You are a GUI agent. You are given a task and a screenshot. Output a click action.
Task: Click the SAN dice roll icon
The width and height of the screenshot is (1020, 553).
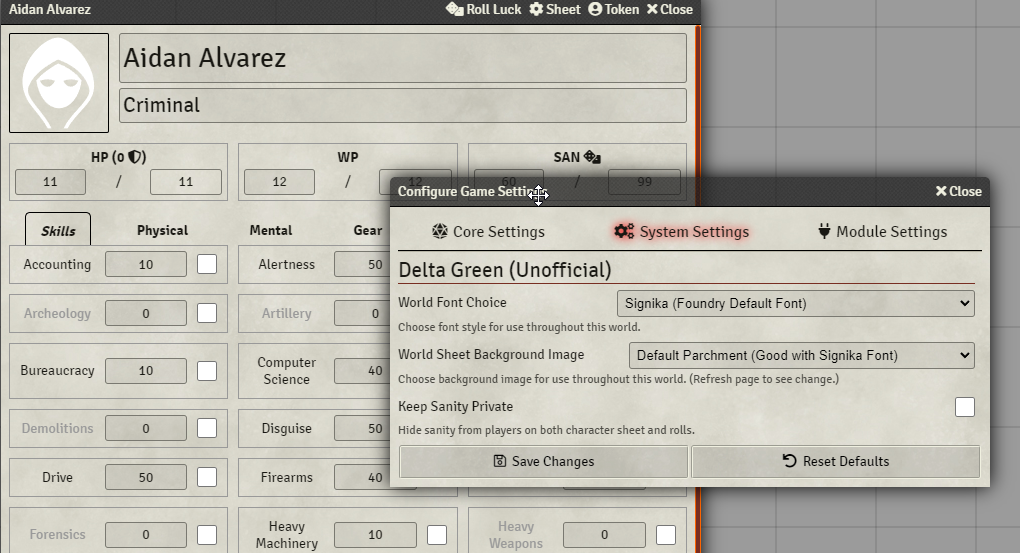click(x=592, y=157)
